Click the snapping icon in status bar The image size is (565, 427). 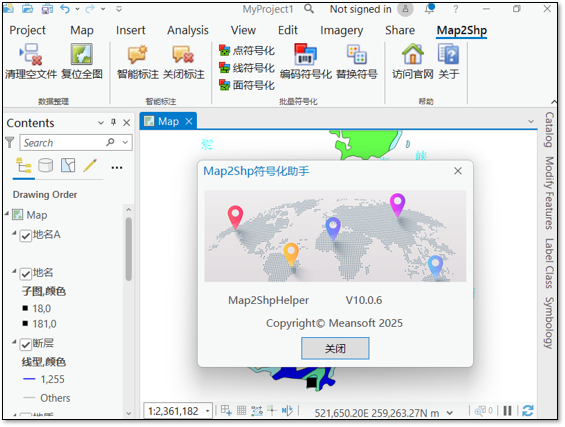tap(257, 410)
